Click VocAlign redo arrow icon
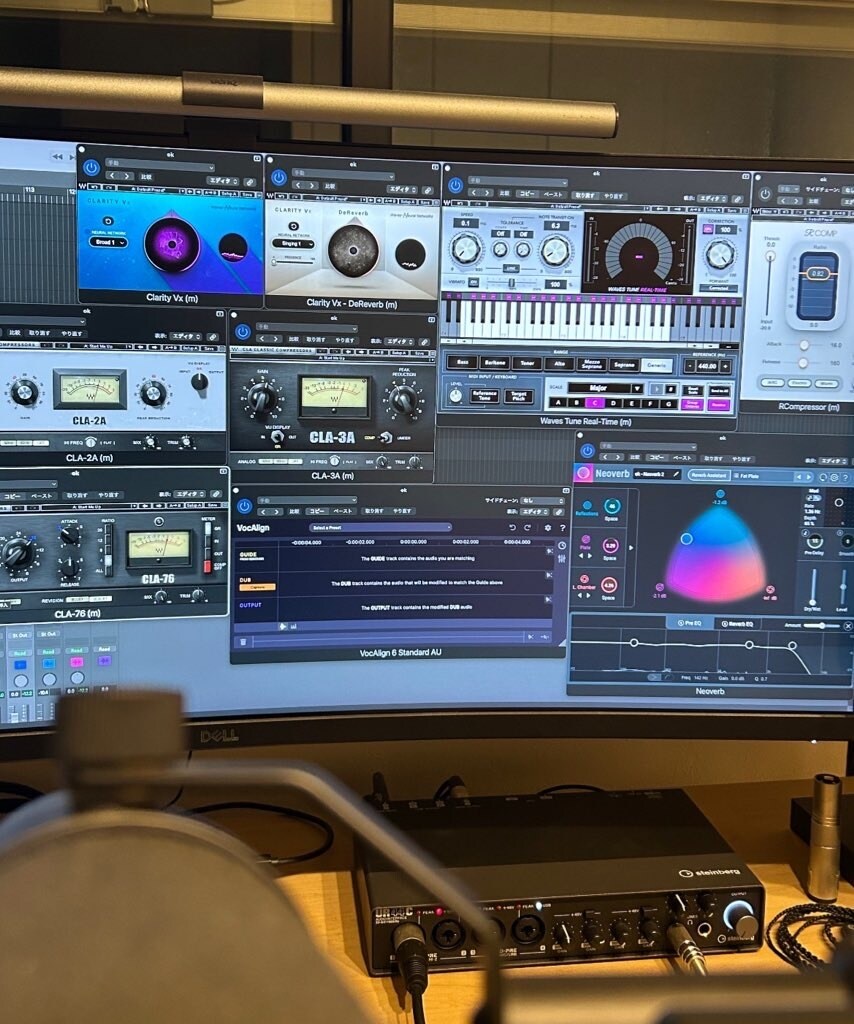 528,528
